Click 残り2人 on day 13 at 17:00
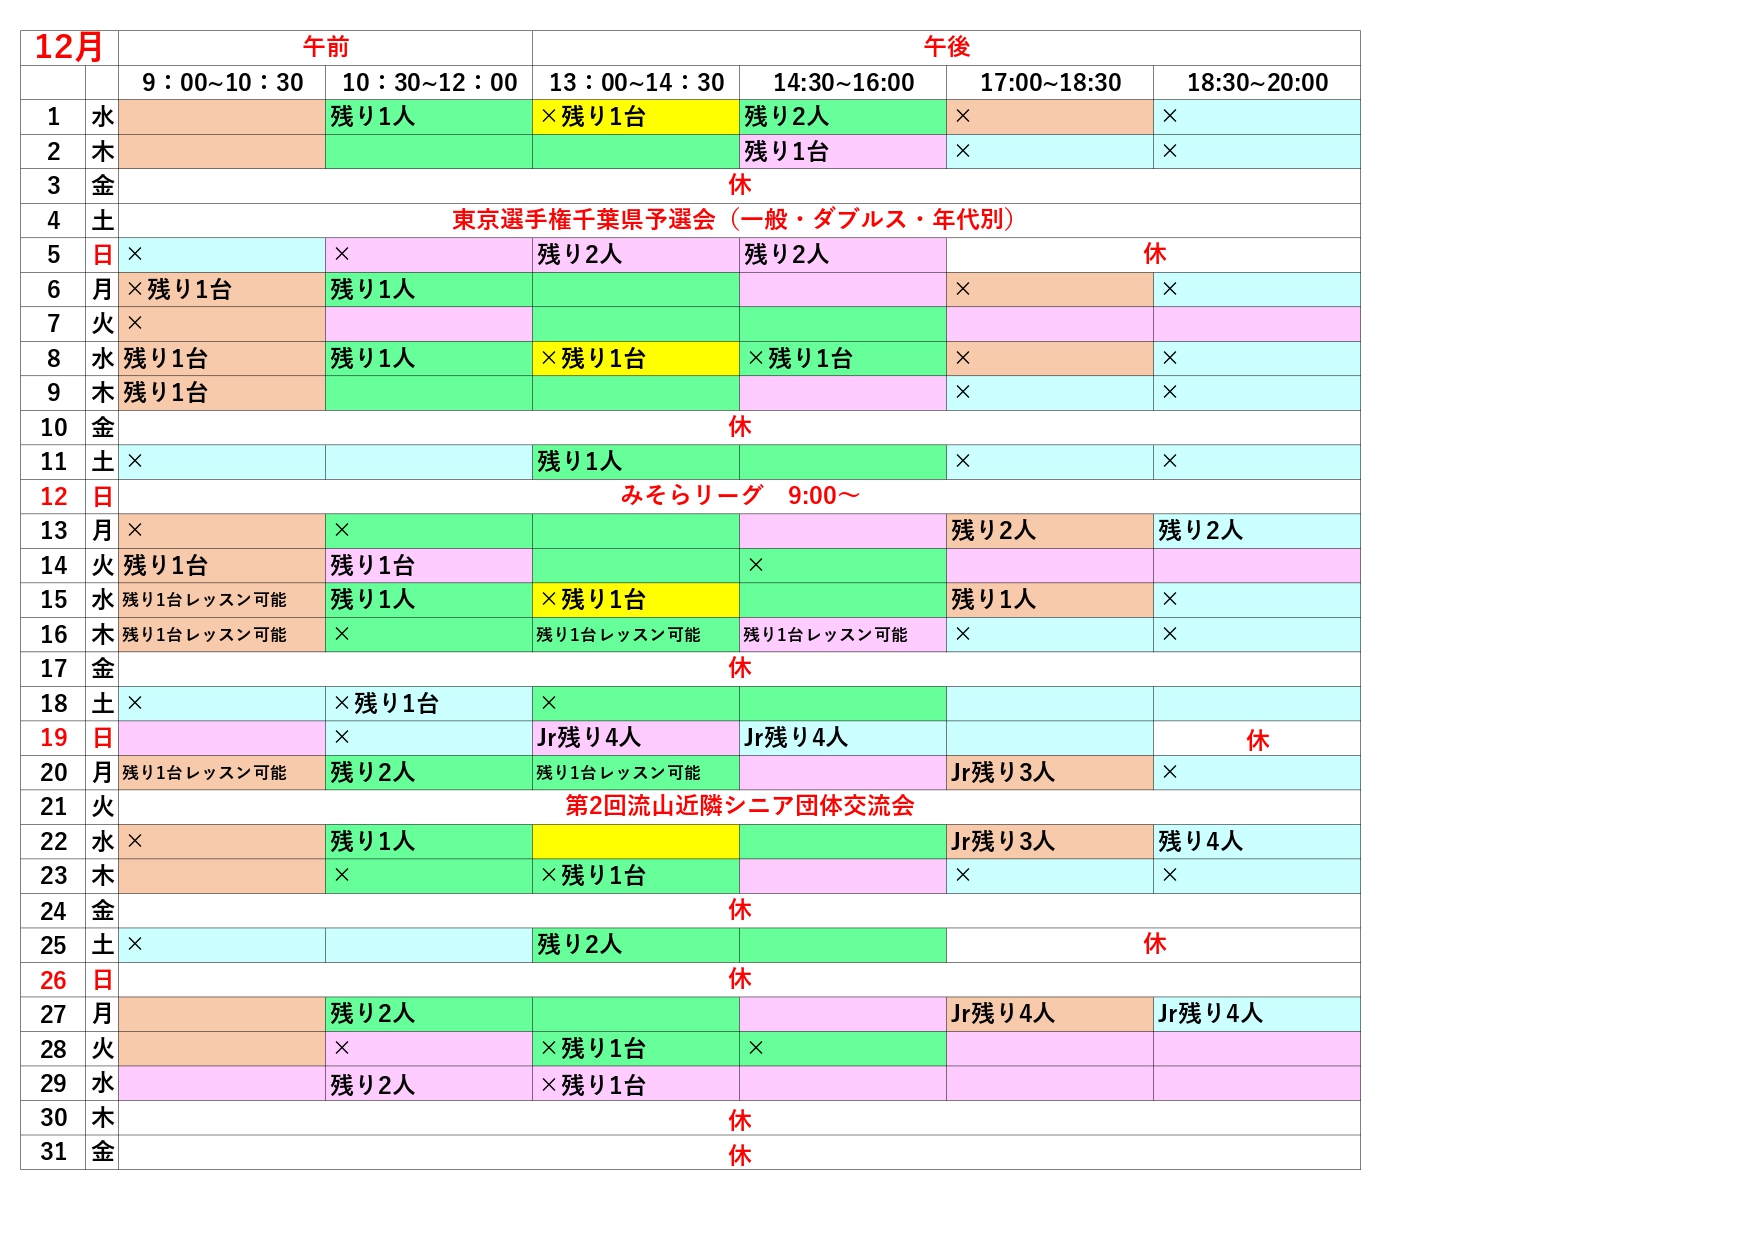Image resolution: width=1754 pixels, height=1240 pixels. 994,531
